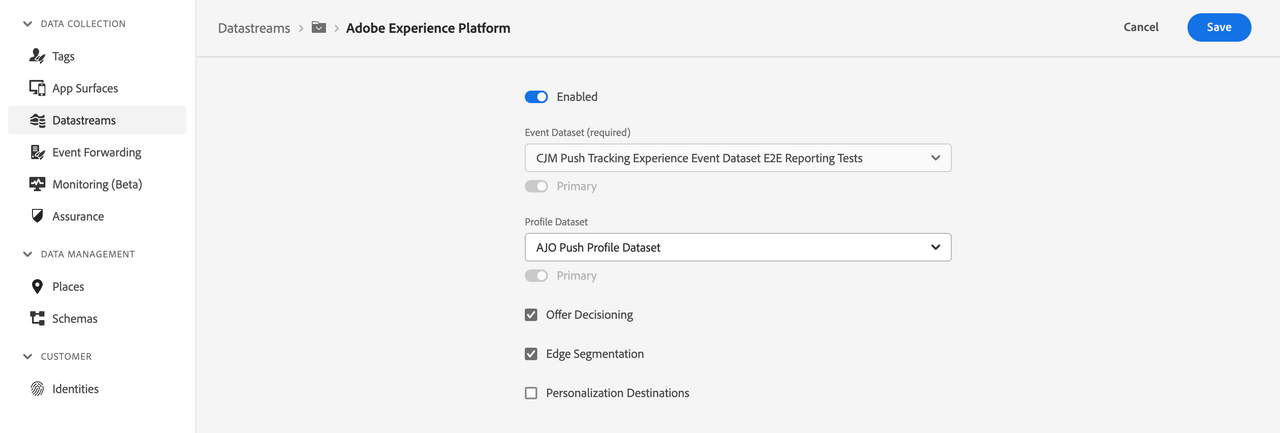Viewport: 1280px width, 433px height.
Task: Open the Event Dataset dropdown
Action: click(x=738, y=158)
